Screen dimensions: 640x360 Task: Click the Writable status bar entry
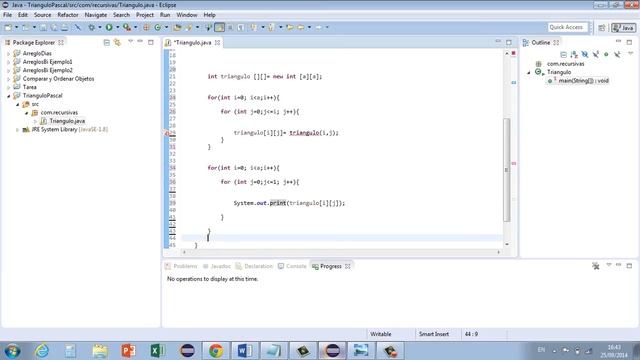[381, 334]
